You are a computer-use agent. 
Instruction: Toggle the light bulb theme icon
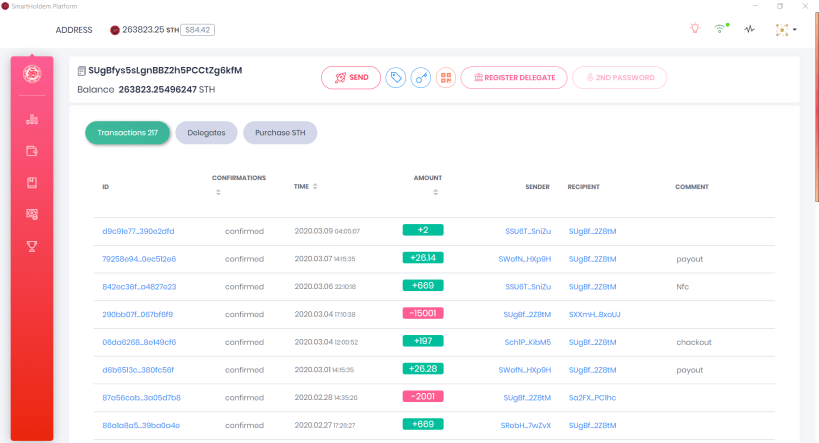coord(695,28)
